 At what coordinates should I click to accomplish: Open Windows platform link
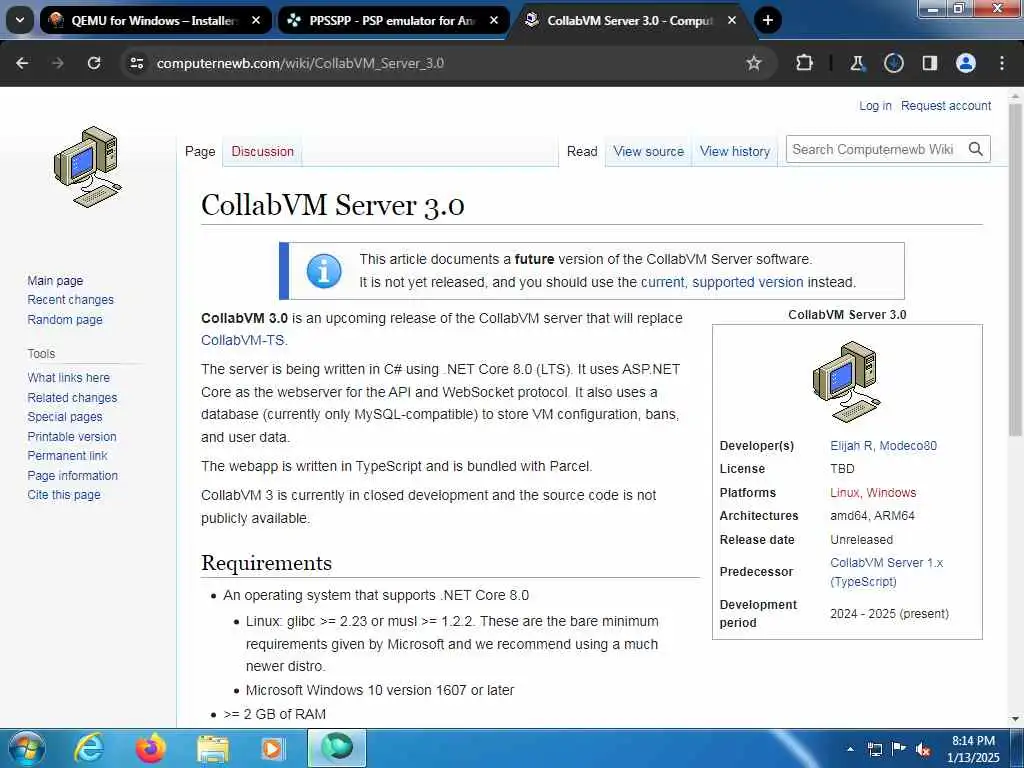(x=891, y=492)
